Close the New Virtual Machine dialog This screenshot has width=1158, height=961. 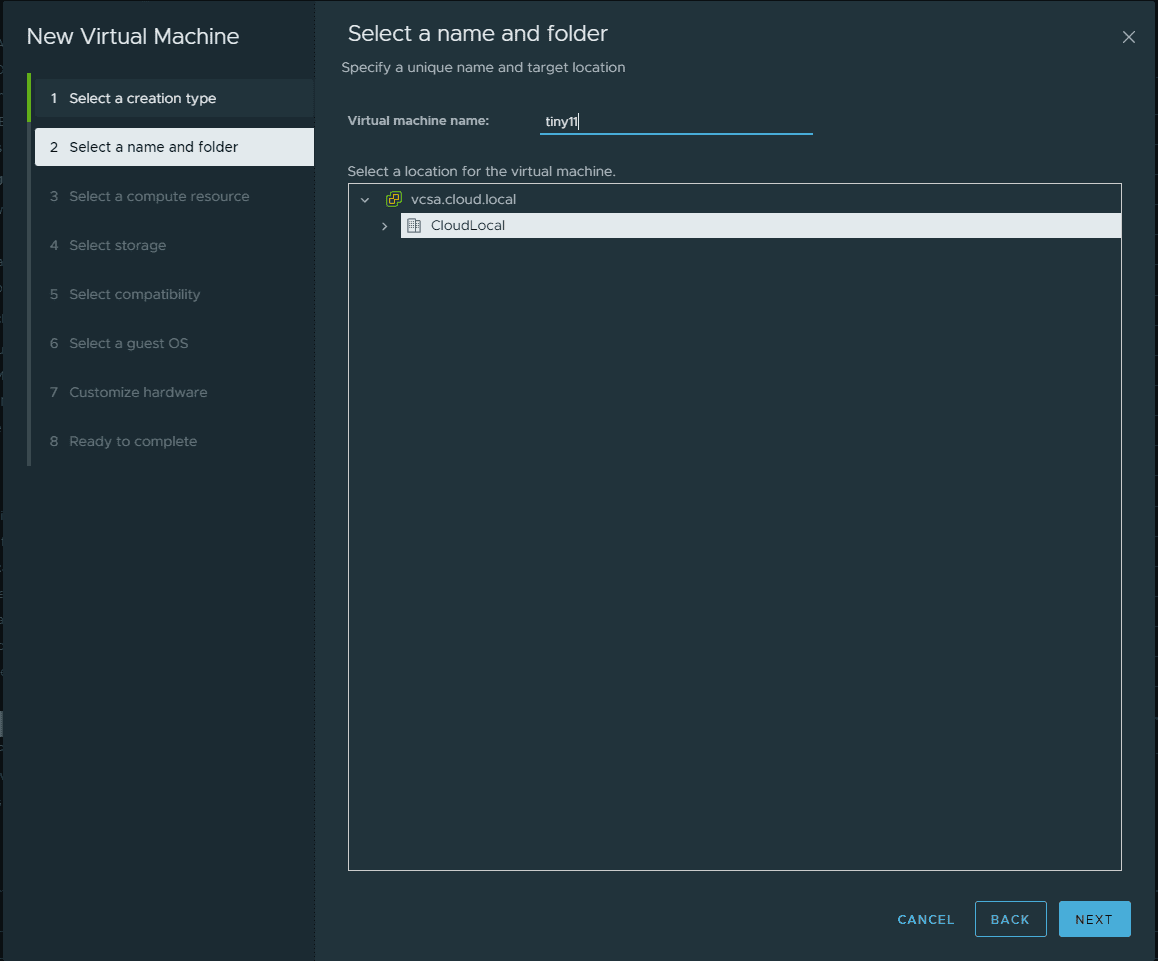[x=1128, y=37]
